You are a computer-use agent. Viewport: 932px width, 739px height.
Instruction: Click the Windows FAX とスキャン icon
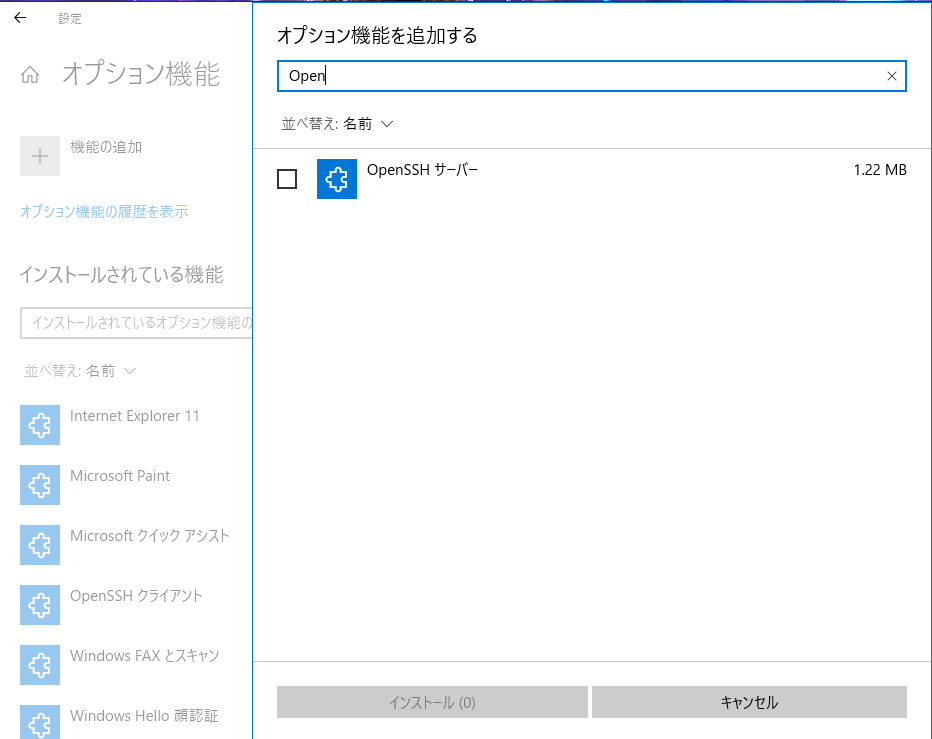pos(40,665)
